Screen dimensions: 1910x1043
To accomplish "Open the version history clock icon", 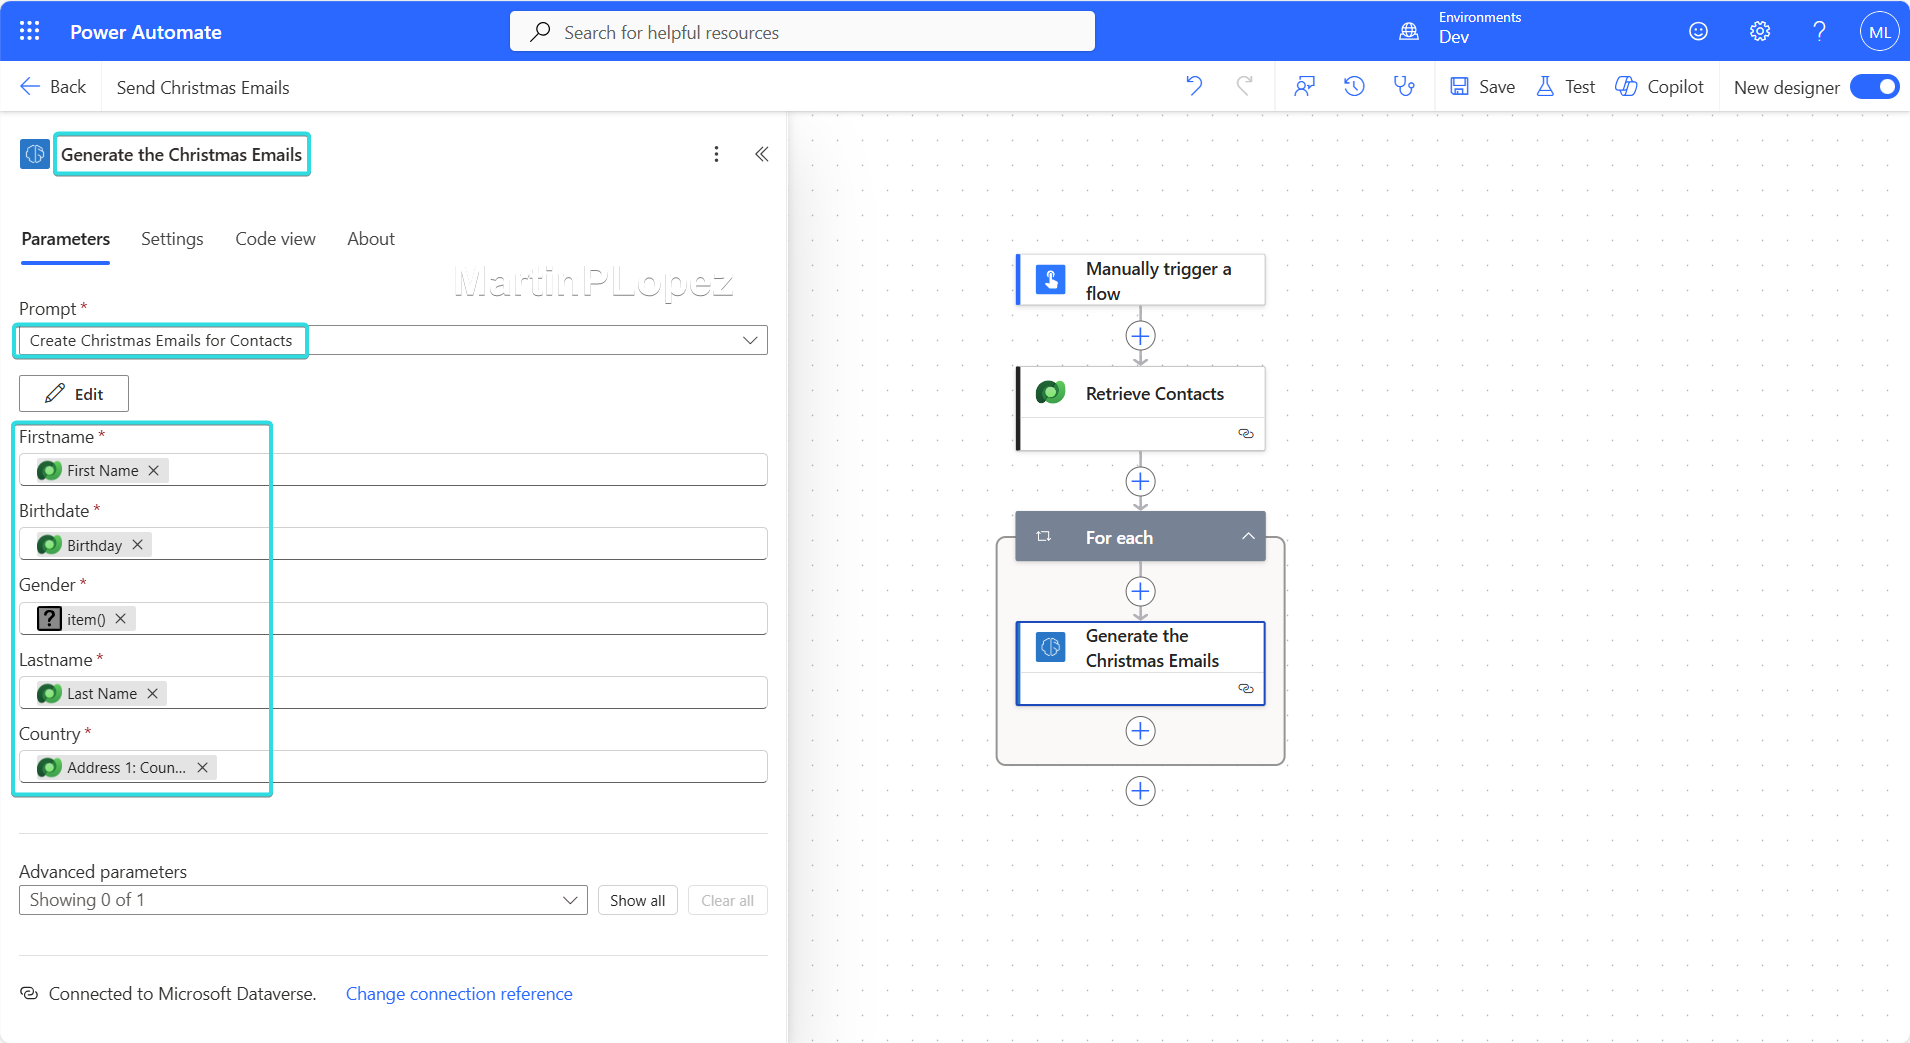I will [1354, 86].
